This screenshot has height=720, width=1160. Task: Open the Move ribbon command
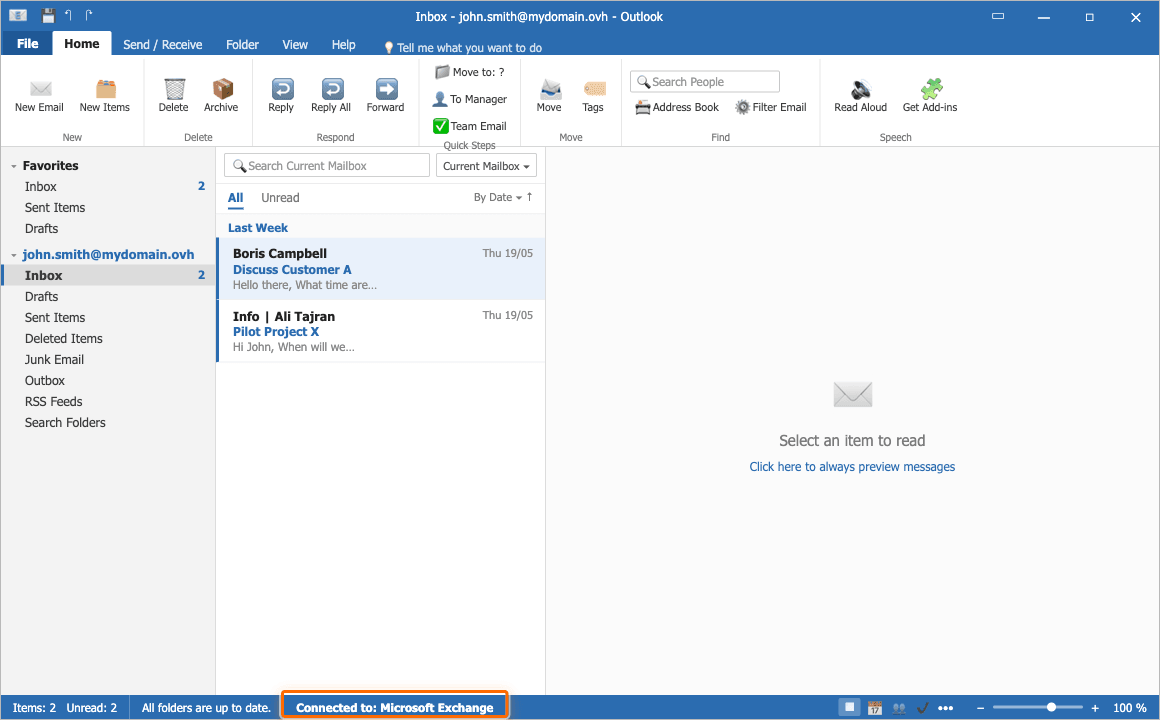[x=549, y=96]
